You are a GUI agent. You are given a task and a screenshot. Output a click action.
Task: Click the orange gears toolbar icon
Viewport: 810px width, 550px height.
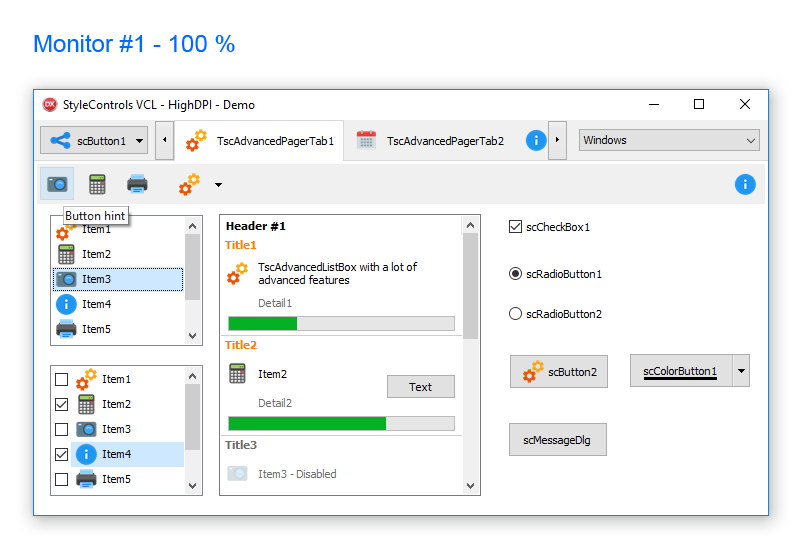[190, 184]
